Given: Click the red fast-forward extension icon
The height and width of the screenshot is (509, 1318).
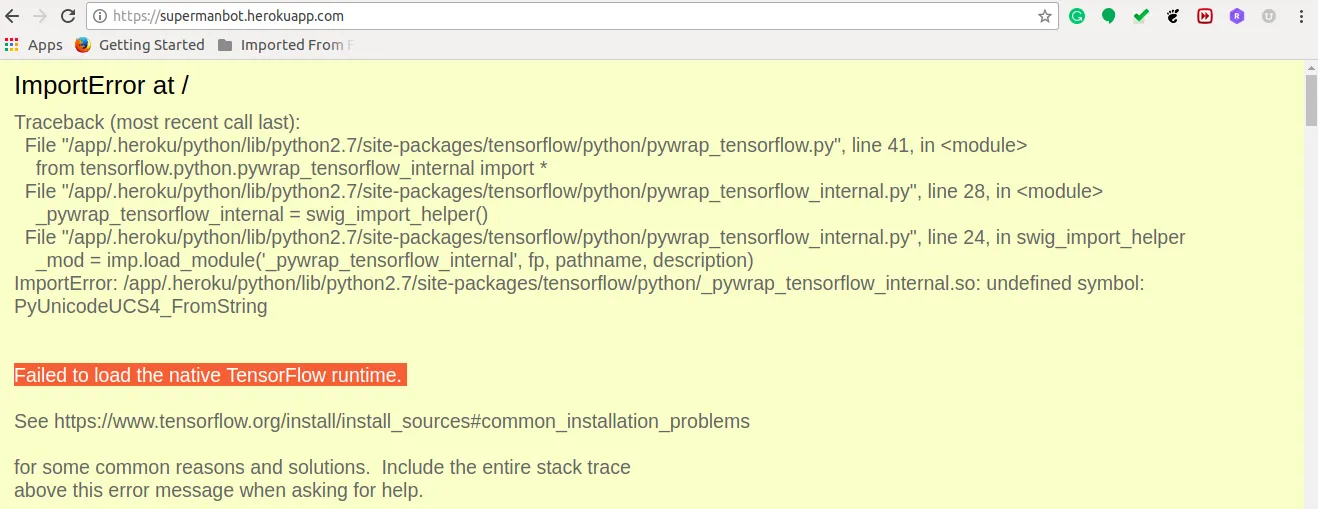Looking at the screenshot, I should [1205, 16].
